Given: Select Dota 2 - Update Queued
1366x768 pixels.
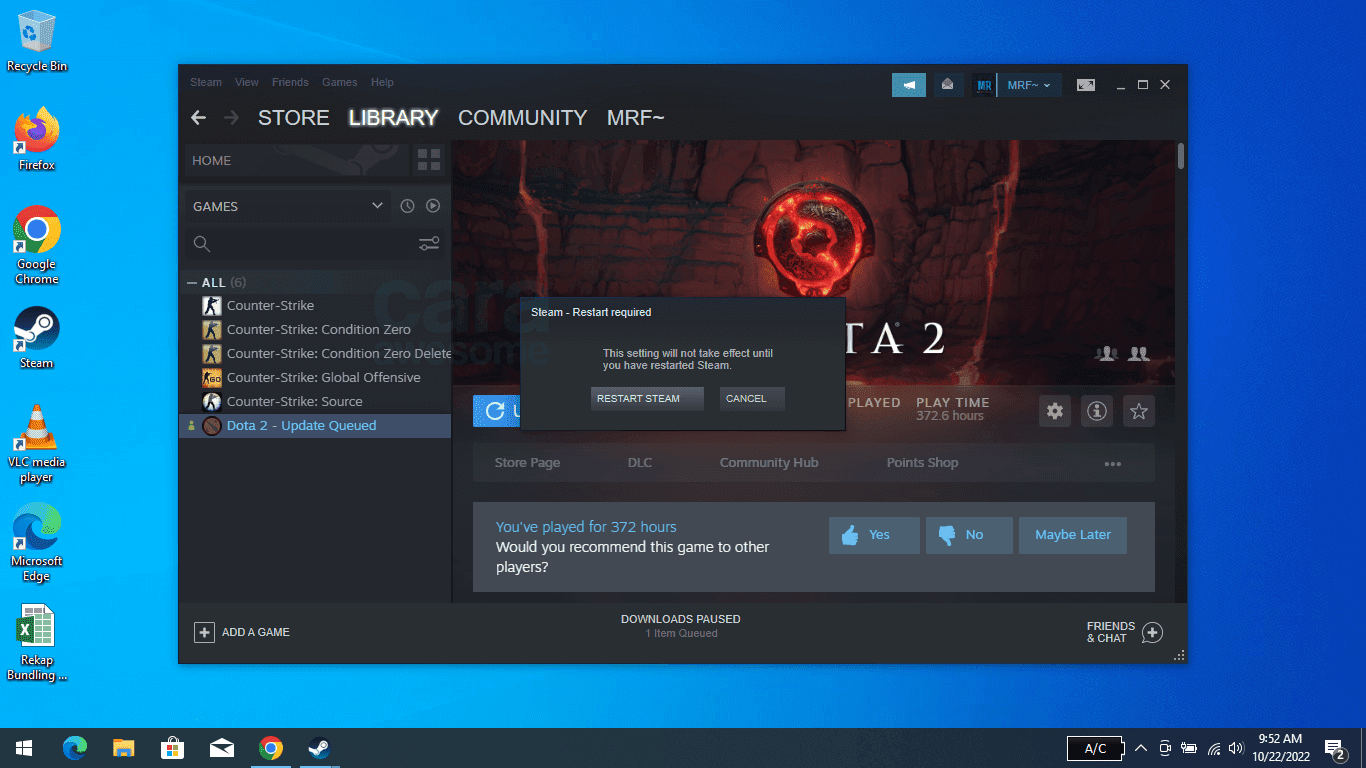Looking at the screenshot, I should point(315,425).
